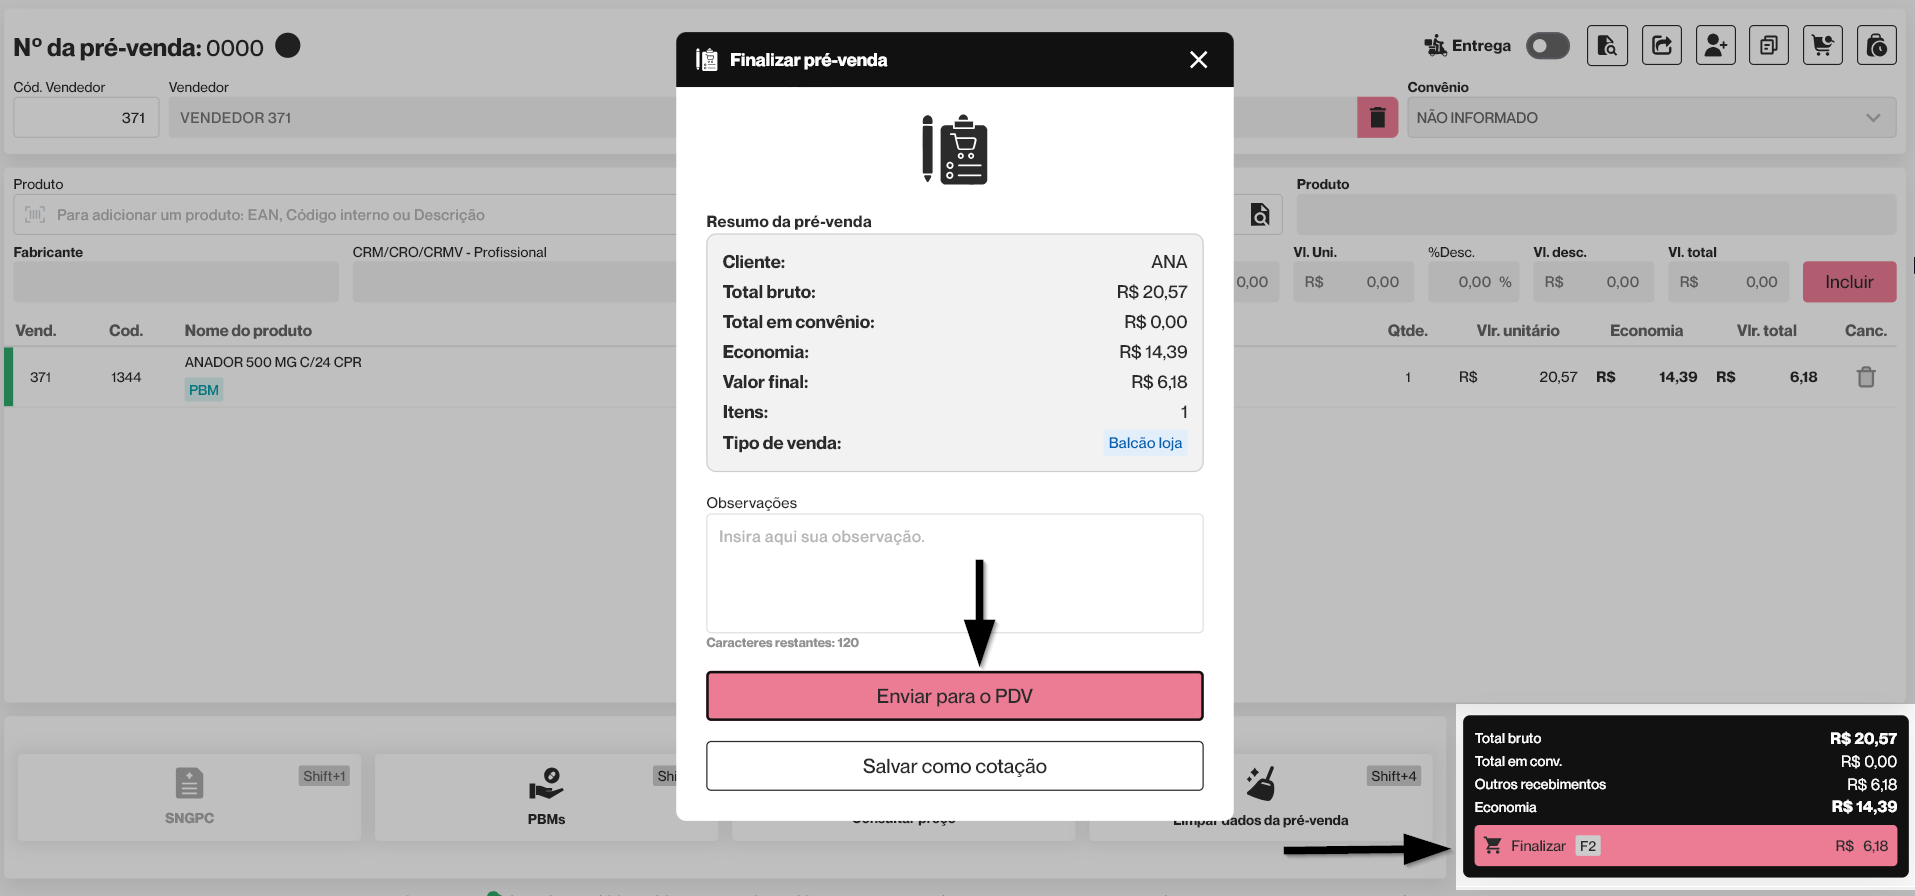Click the Balcão loja sale type tag

[1145, 443]
